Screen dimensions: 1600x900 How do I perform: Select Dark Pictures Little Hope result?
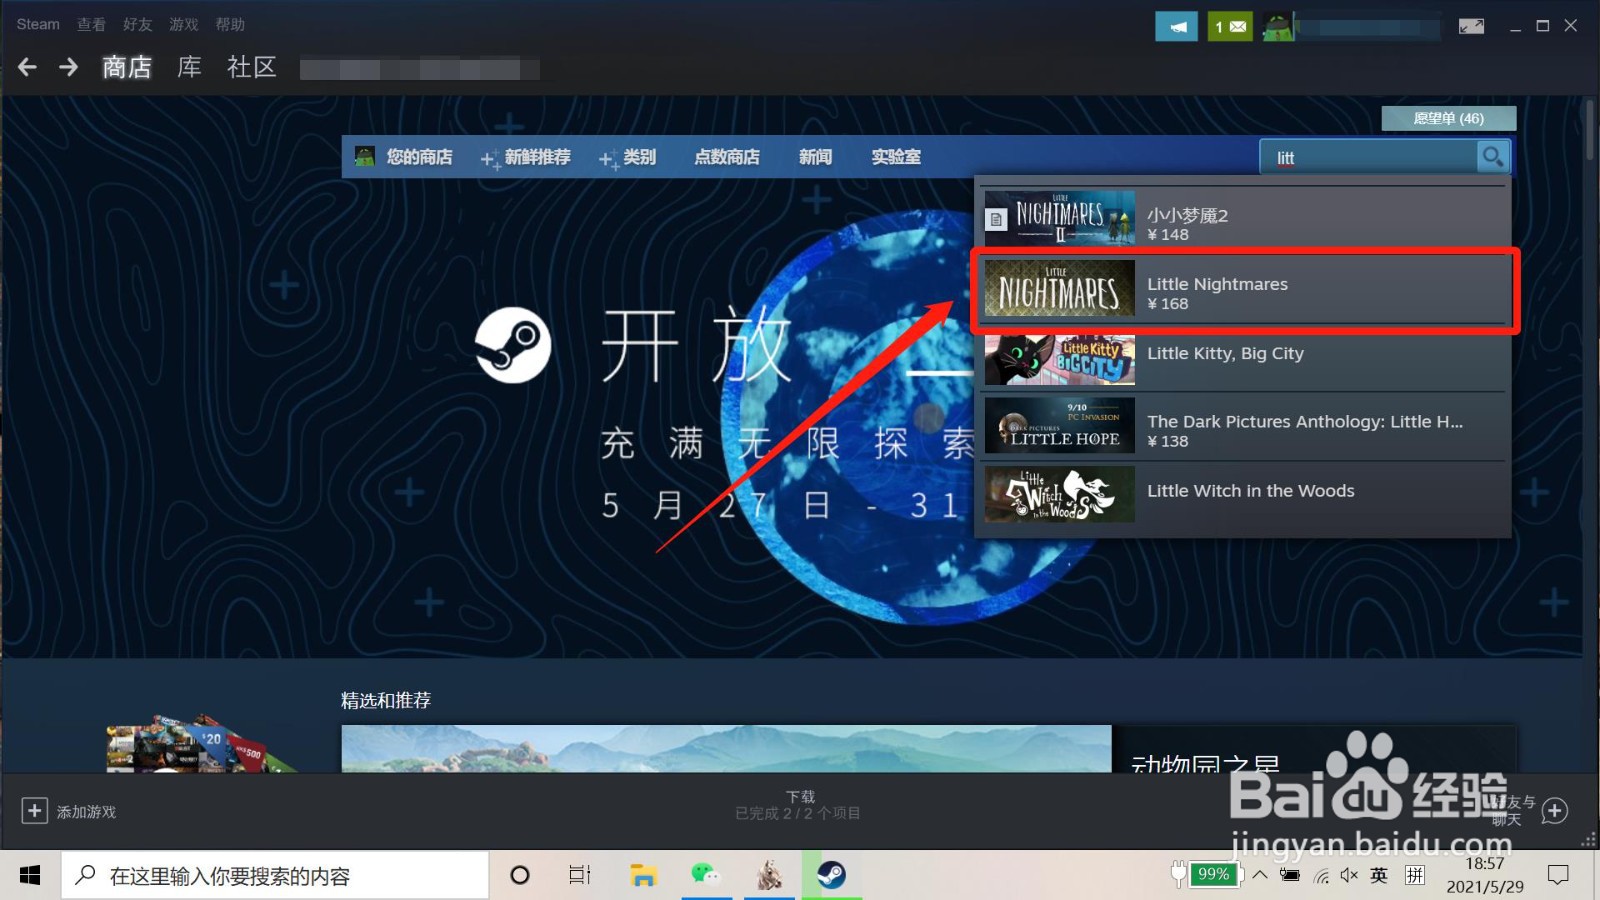click(1244, 426)
